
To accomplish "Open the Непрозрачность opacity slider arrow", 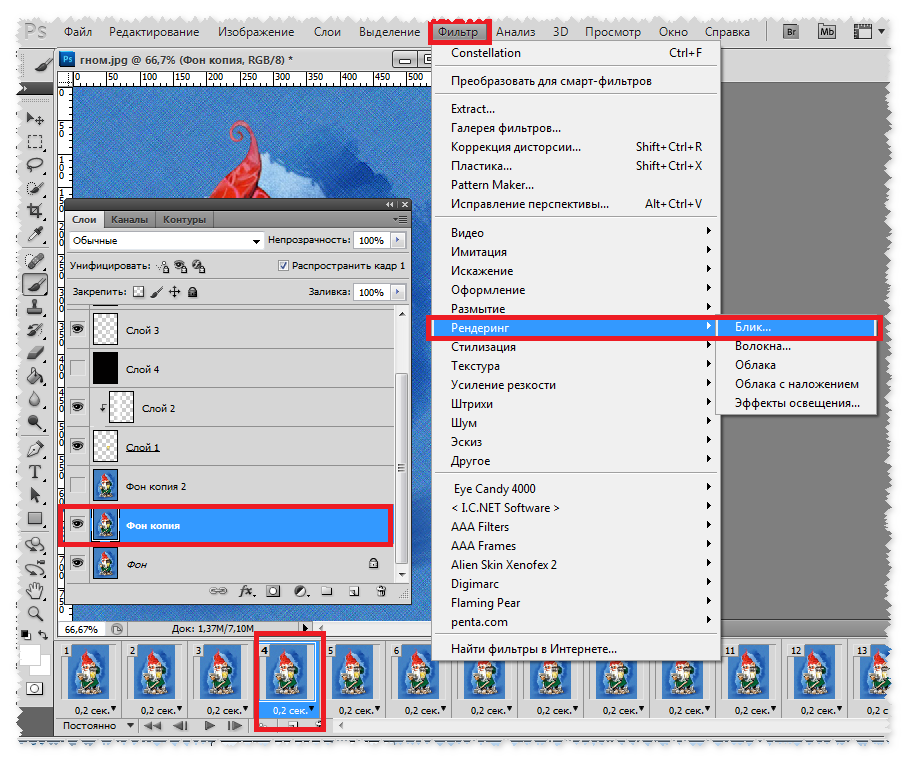I will pyautogui.click(x=398, y=240).
